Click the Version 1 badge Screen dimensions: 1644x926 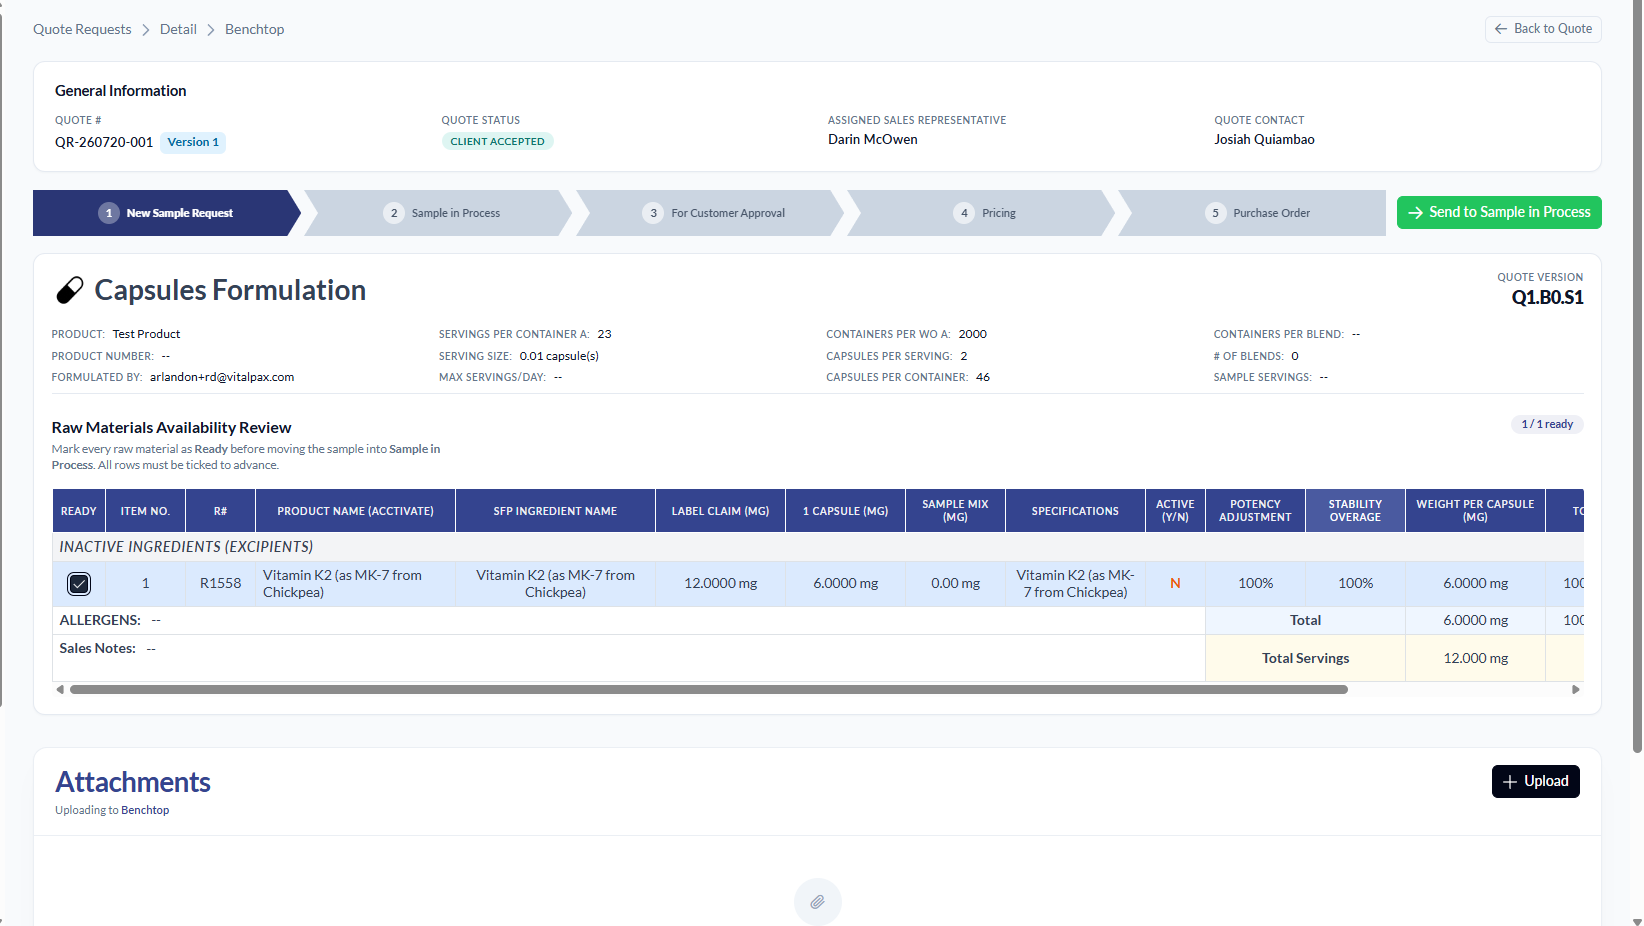click(x=193, y=142)
